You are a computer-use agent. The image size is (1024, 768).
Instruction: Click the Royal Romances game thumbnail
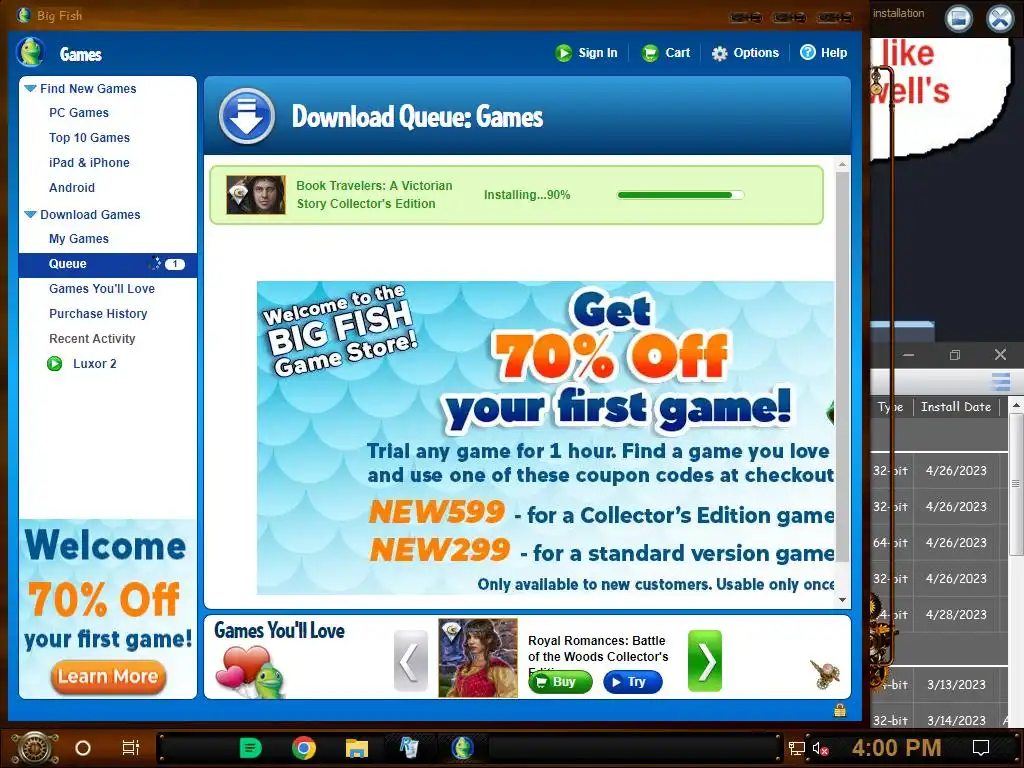478,658
